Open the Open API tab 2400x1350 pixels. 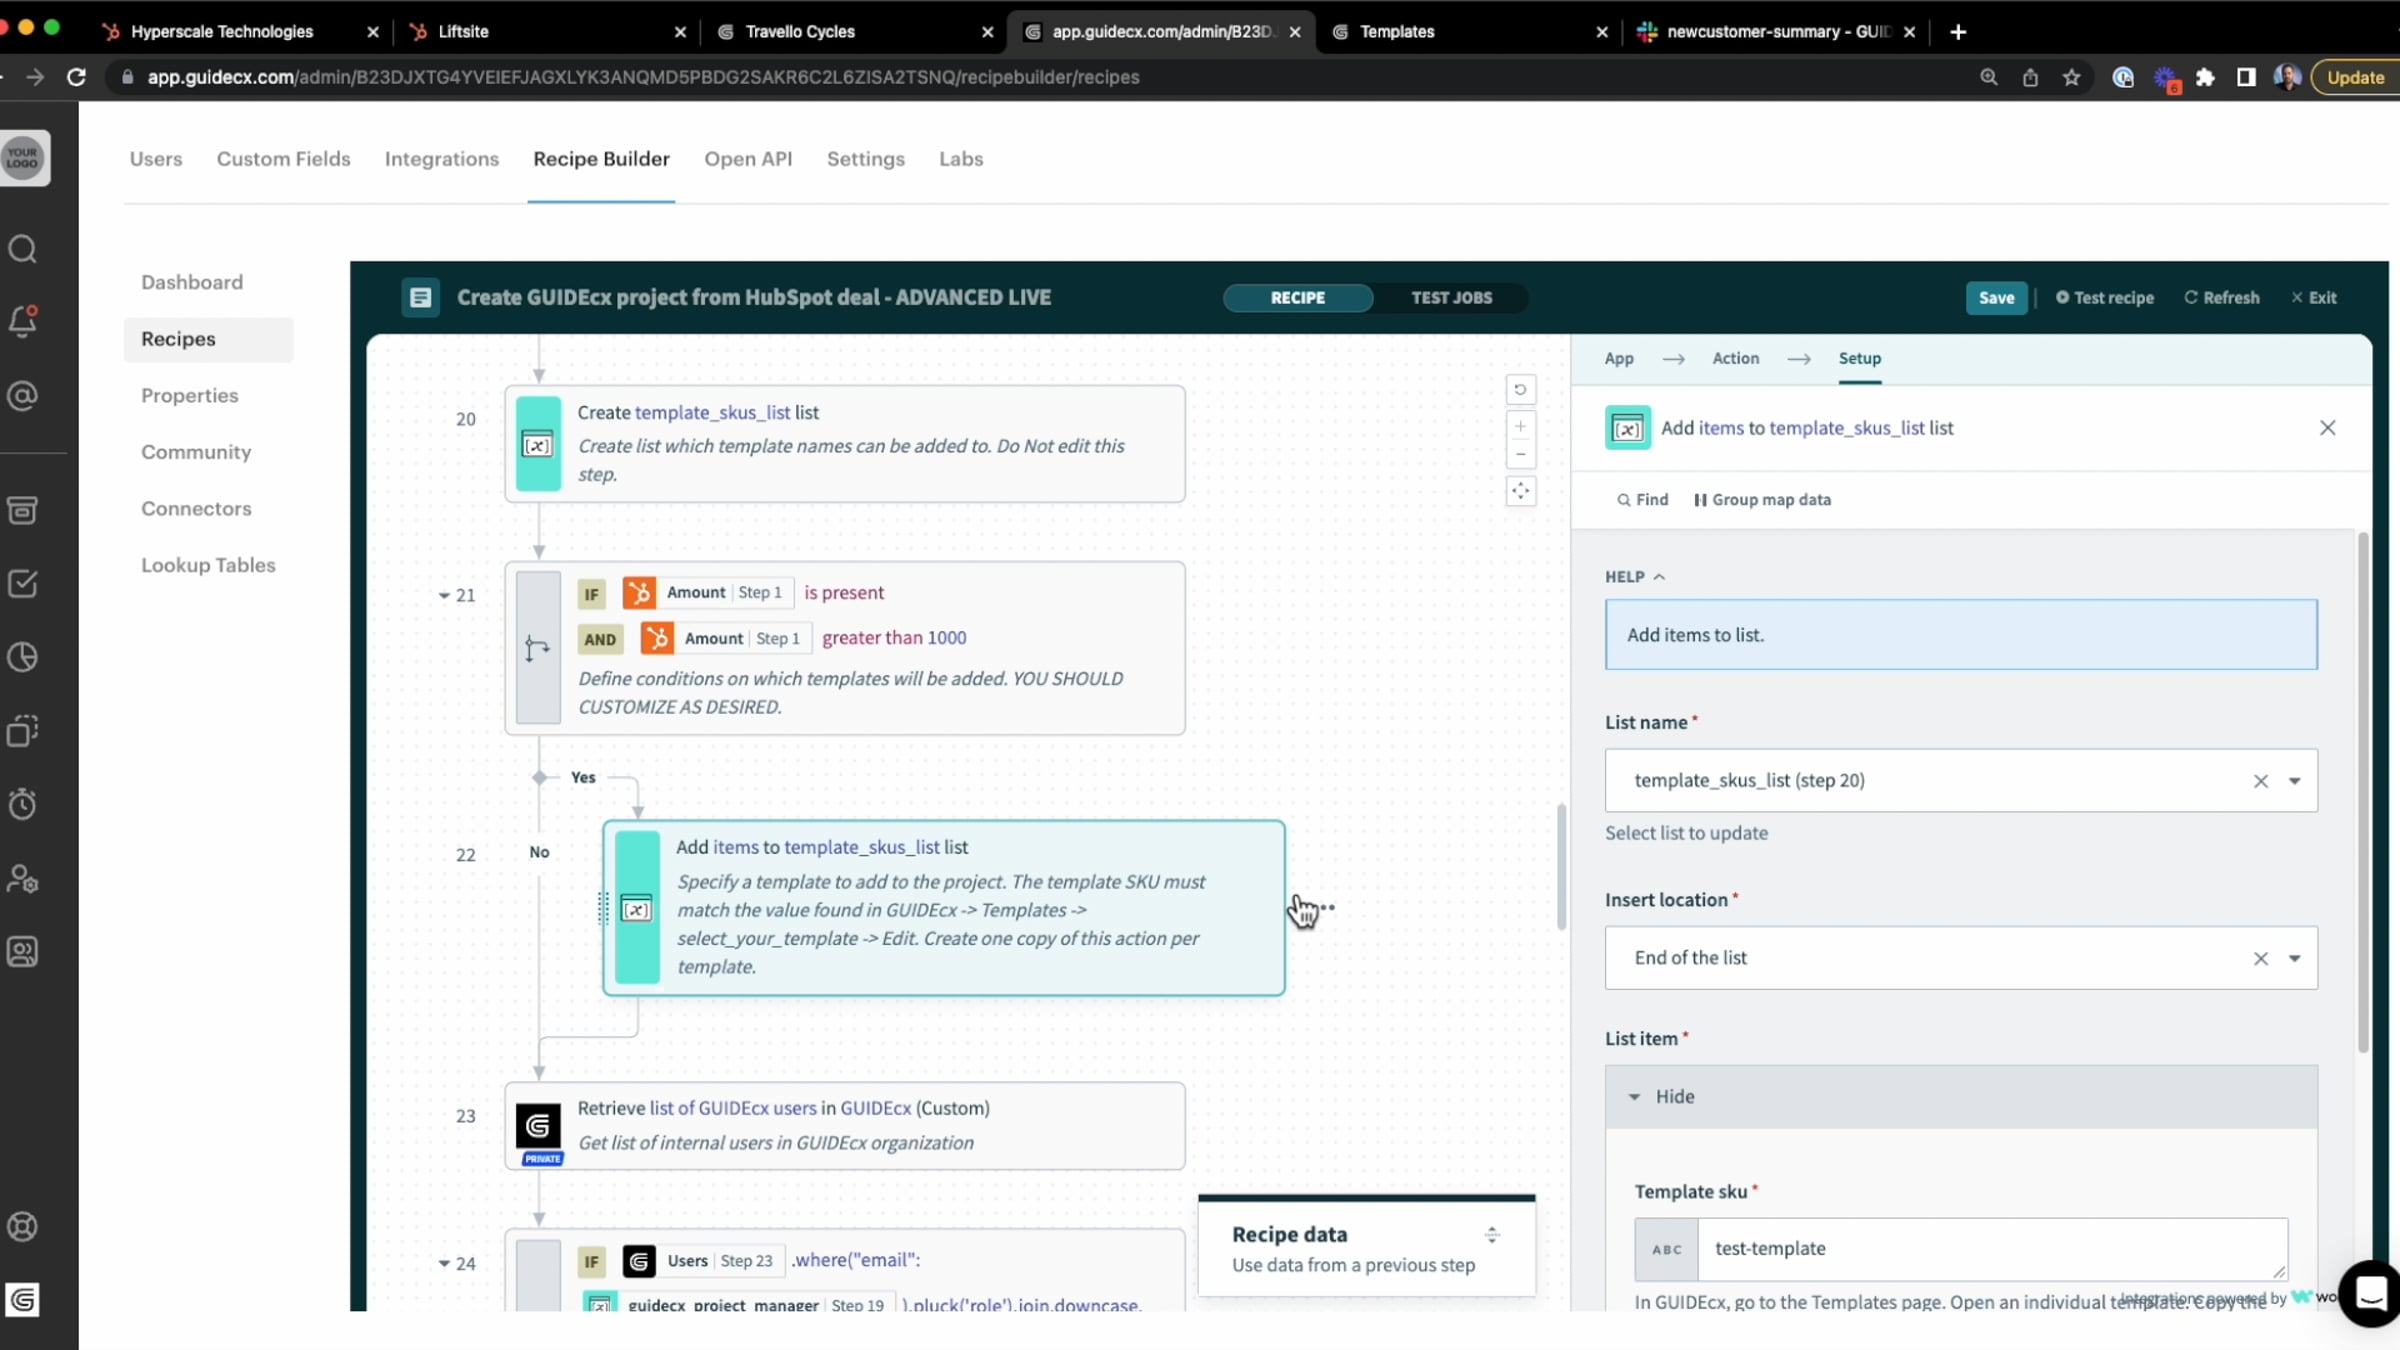(748, 159)
